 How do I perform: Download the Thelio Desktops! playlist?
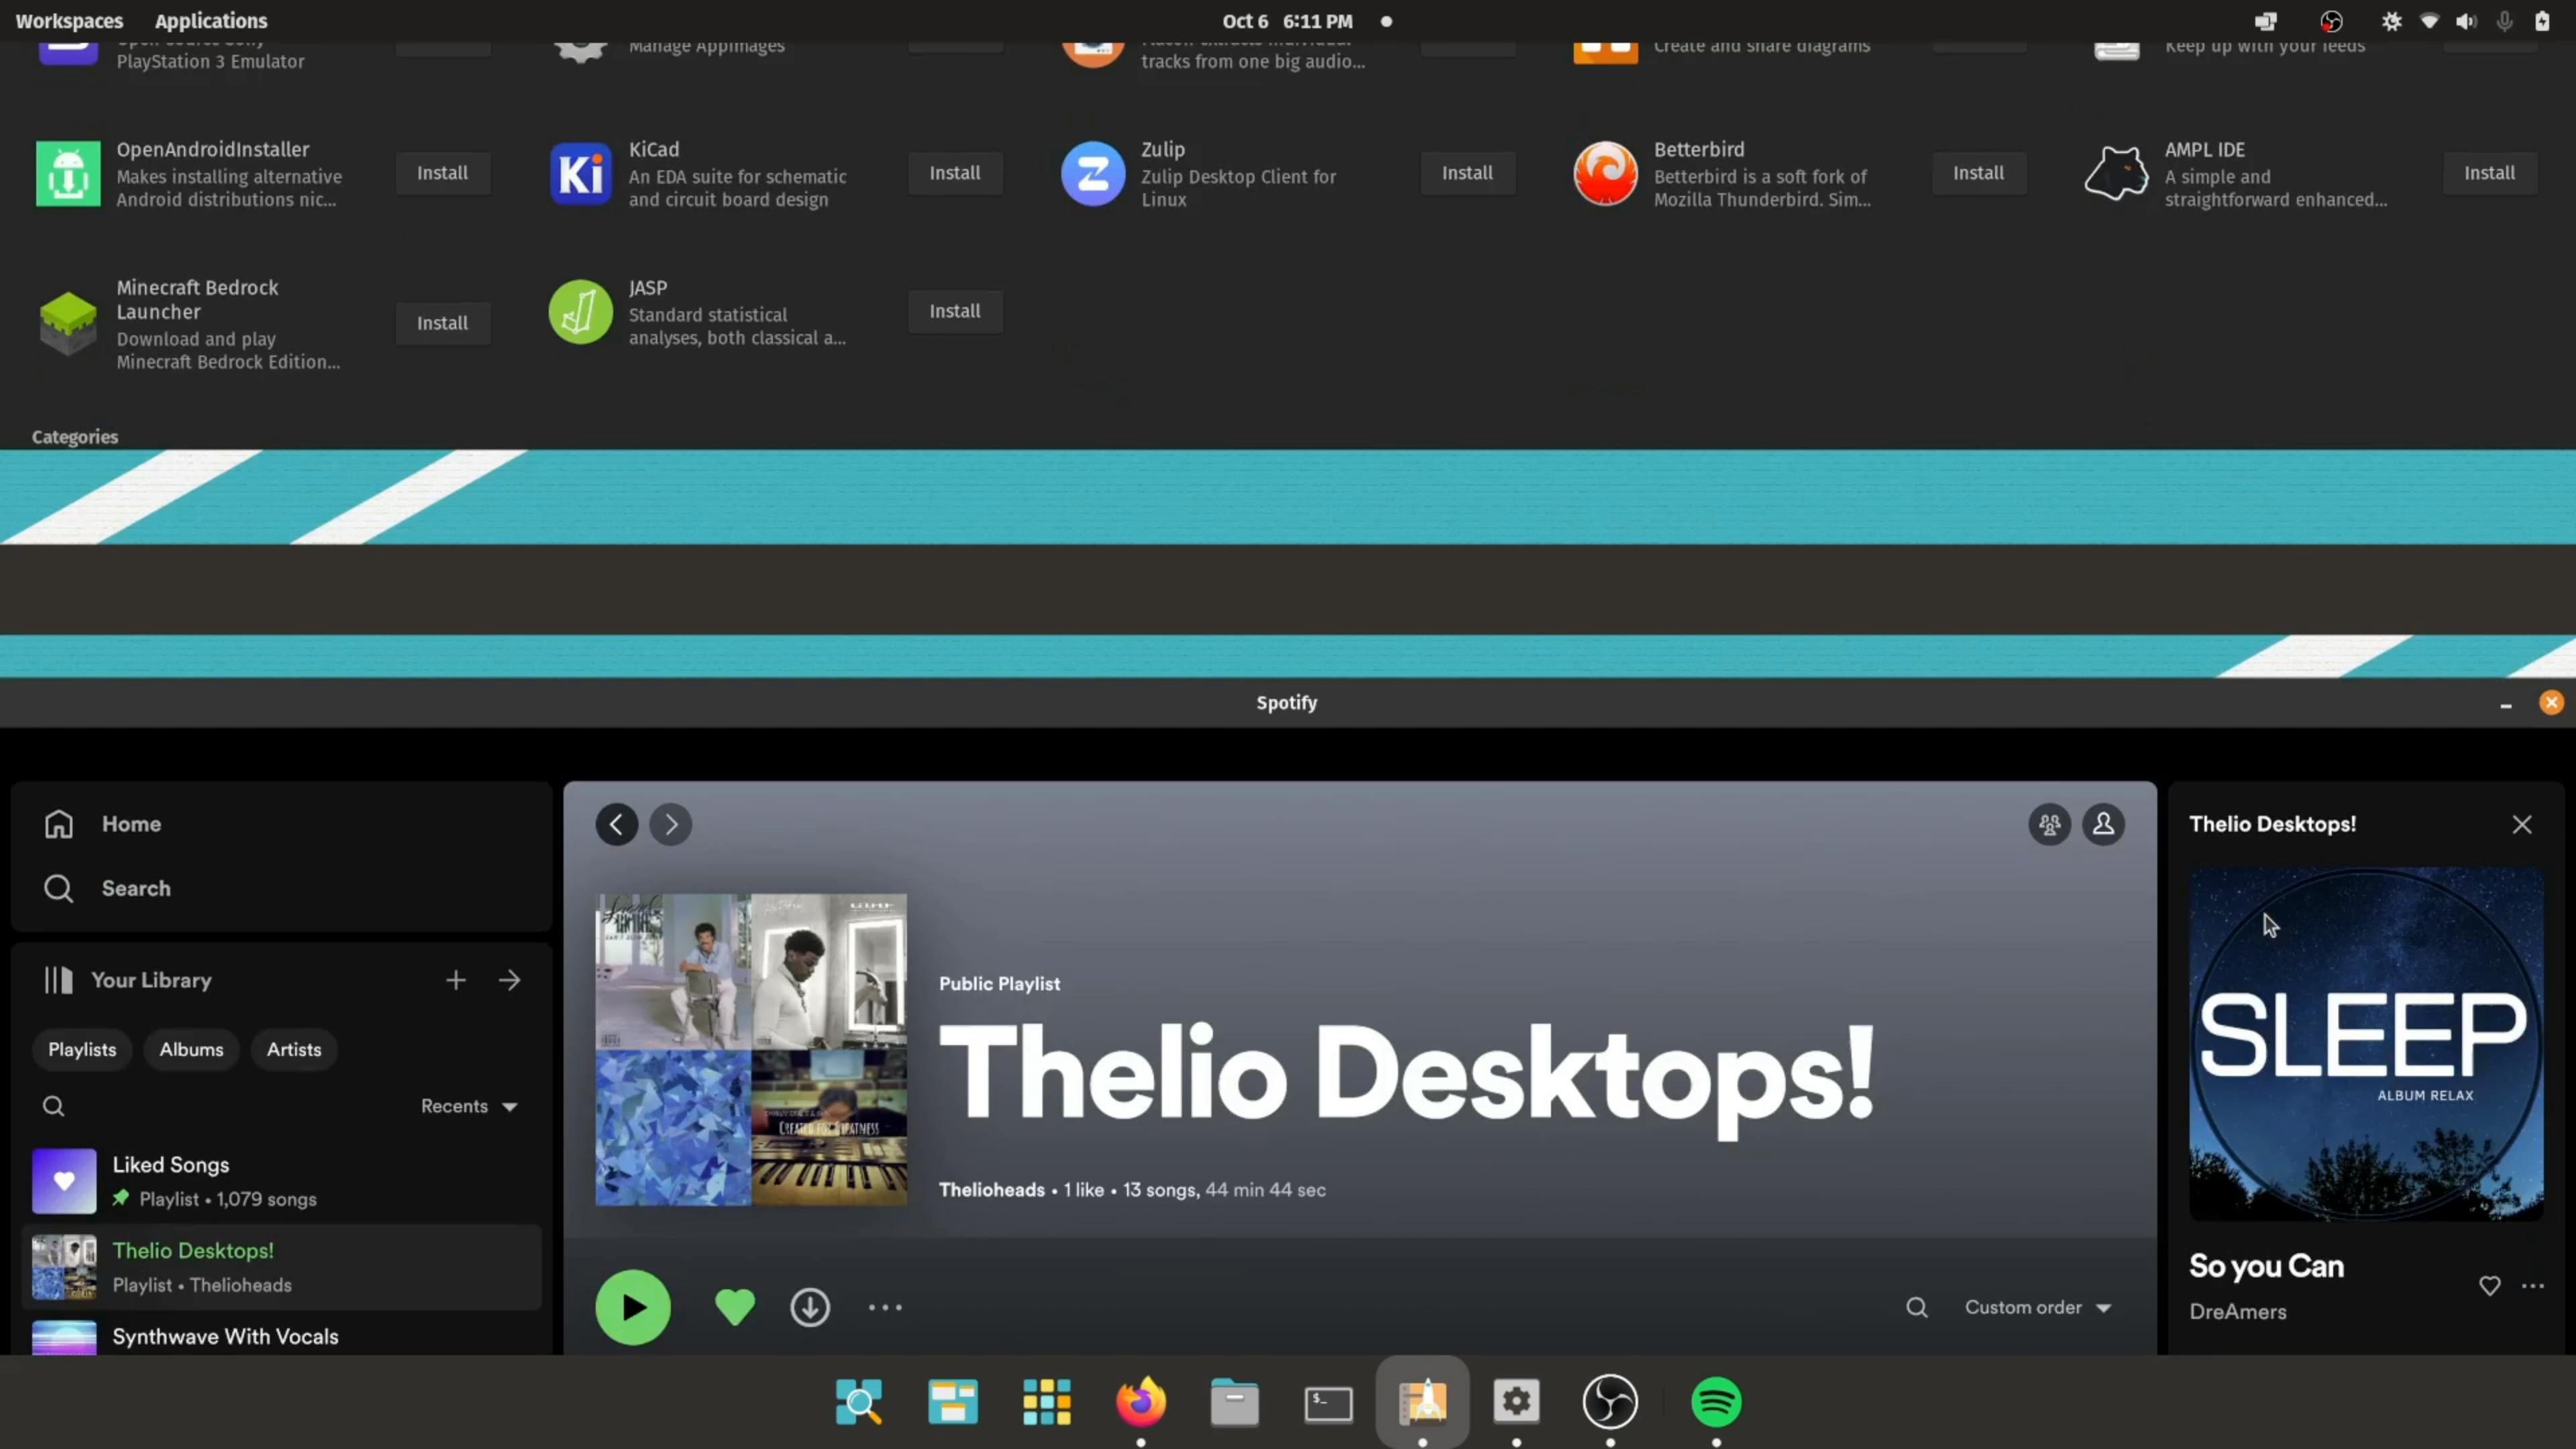pyautogui.click(x=810, y=1307)
